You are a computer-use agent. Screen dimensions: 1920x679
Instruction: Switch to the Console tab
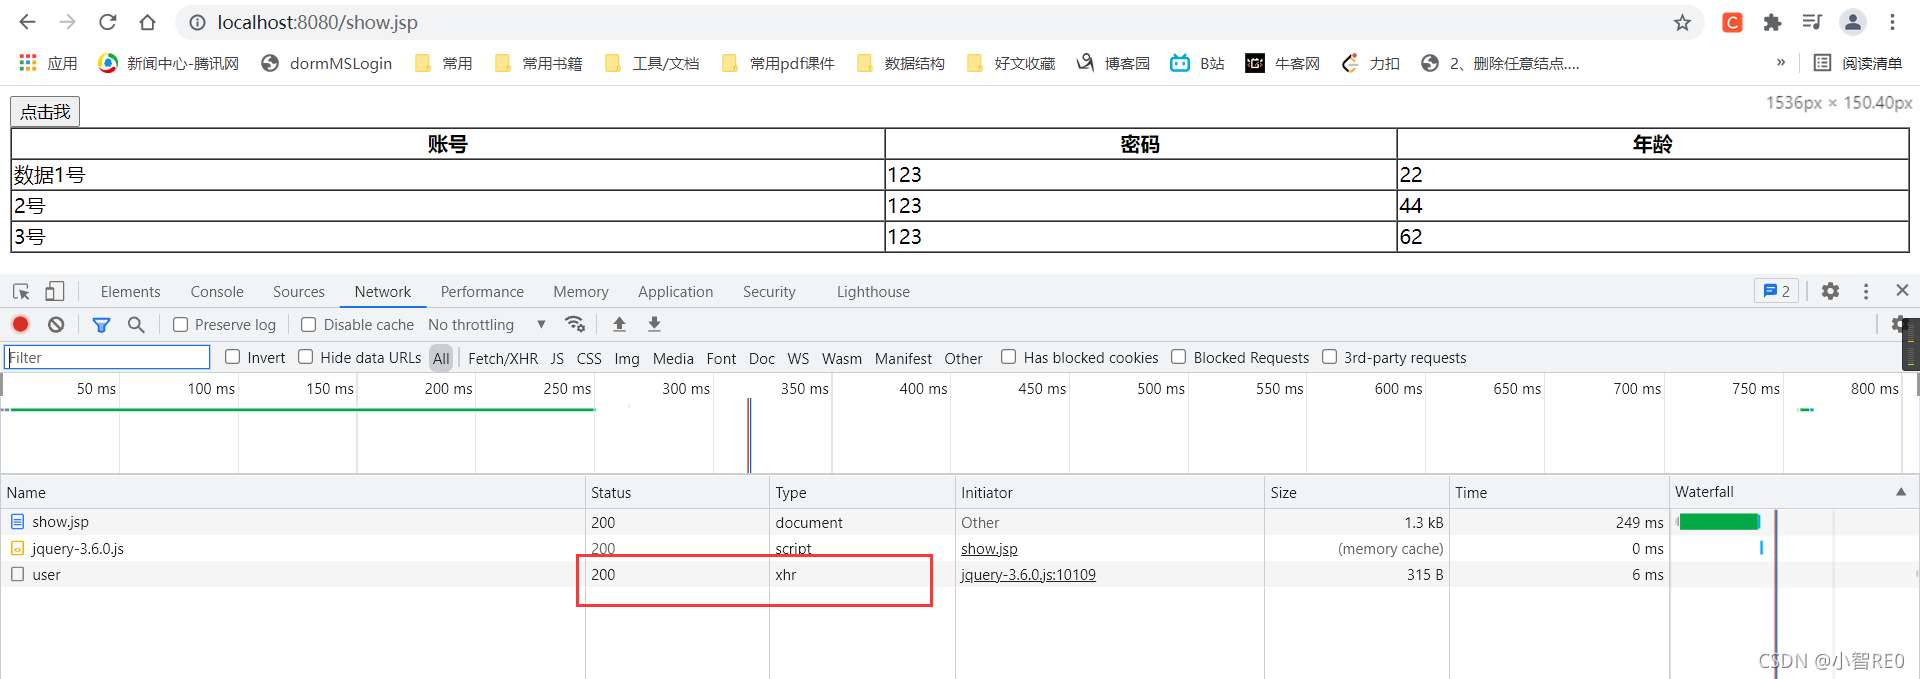pyautogui.click(x=217, y=292)
